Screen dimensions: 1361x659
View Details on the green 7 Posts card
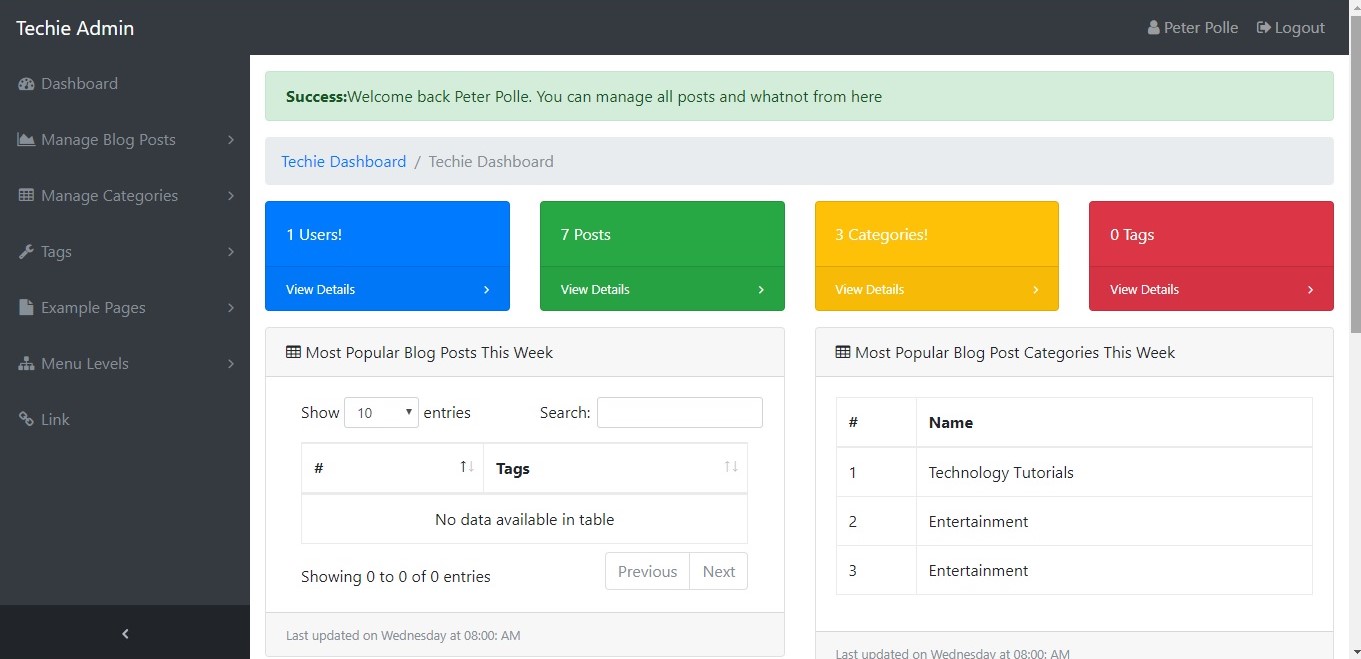[x=661, y=289]
